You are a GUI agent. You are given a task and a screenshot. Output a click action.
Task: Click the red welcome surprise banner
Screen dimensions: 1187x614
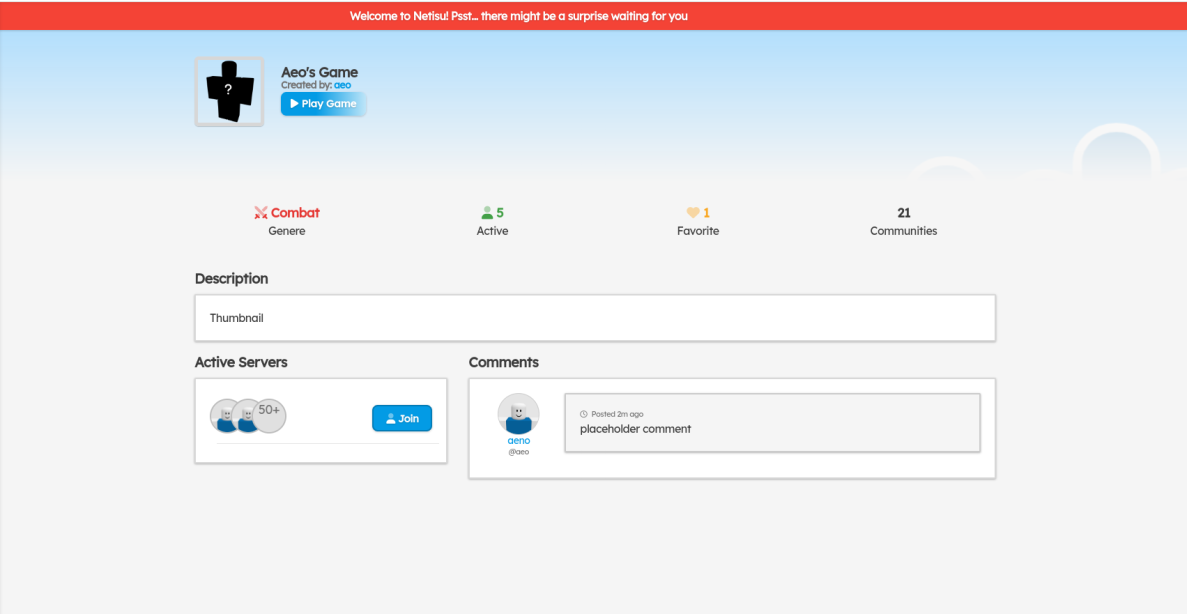[518, 16]
